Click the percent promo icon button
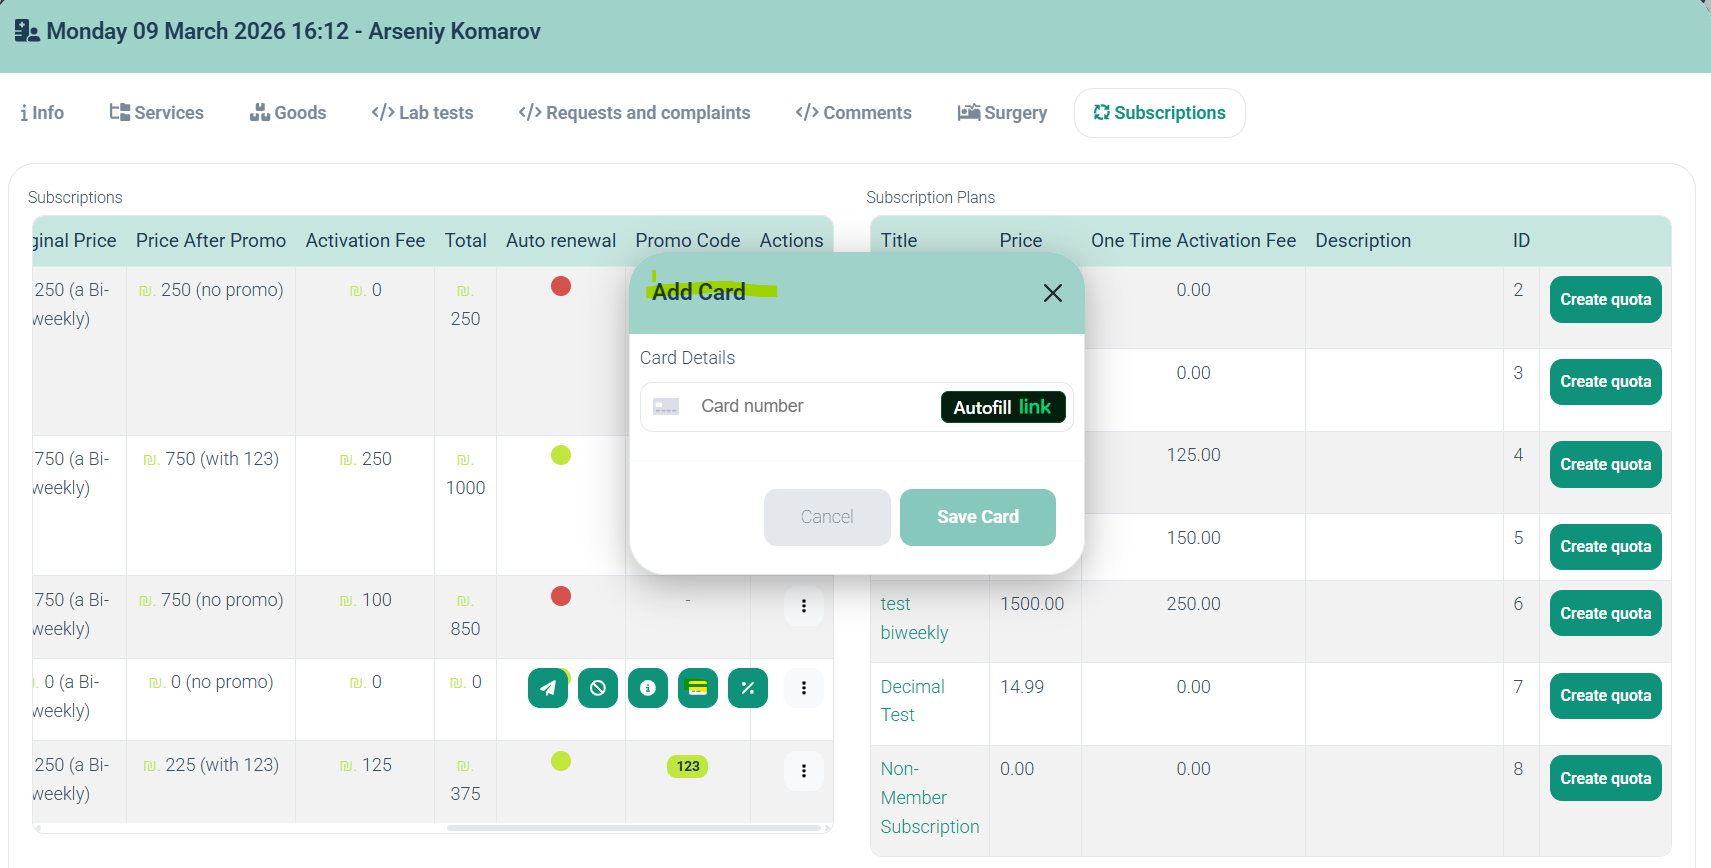This screenshot has height=868, width=1711. (x=748, y=688)
